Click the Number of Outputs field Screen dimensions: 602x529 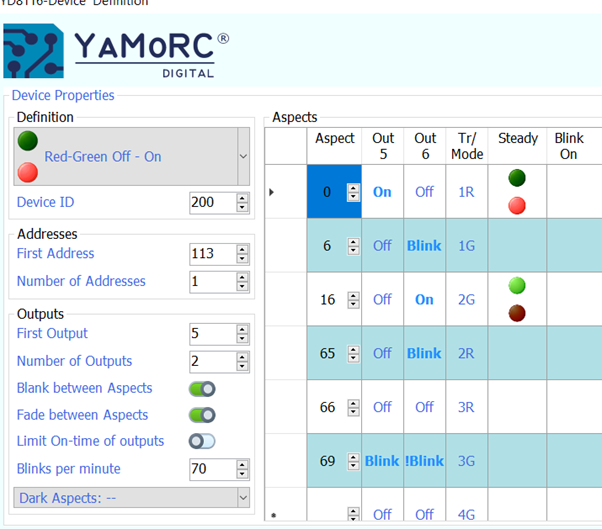[x=213, y=361]
